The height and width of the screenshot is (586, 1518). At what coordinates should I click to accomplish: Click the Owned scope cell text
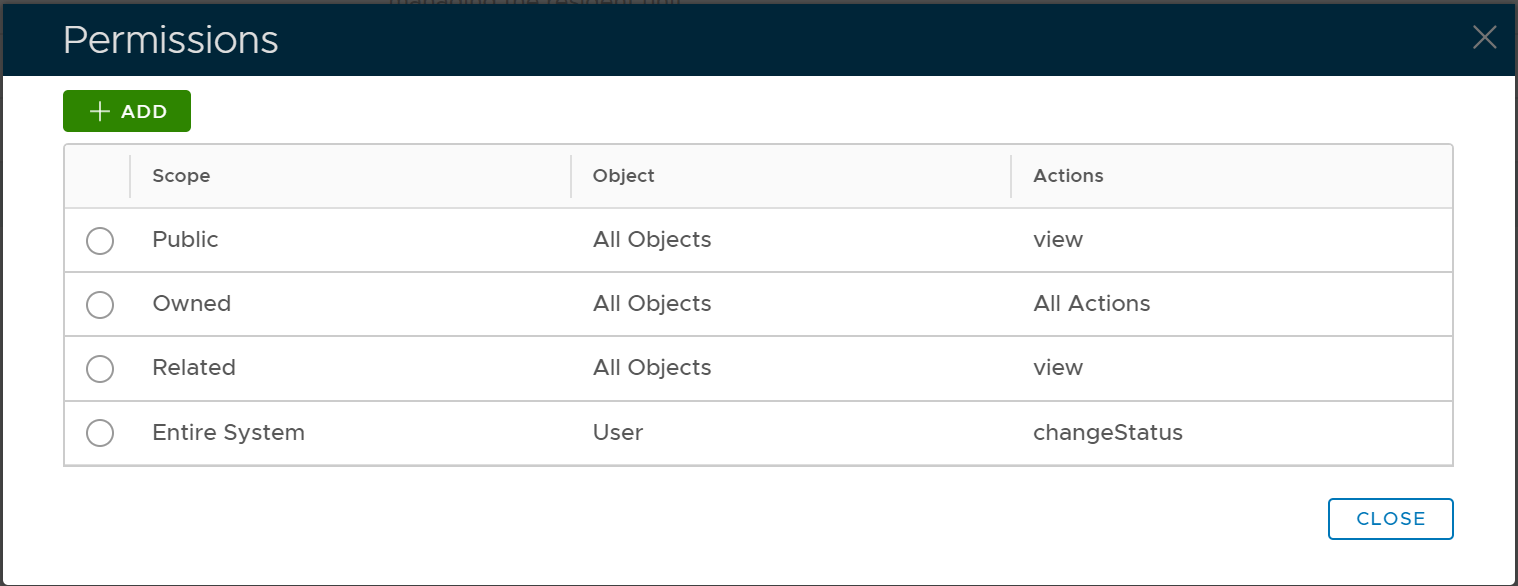pyautogui.click(x=191, y=304)
